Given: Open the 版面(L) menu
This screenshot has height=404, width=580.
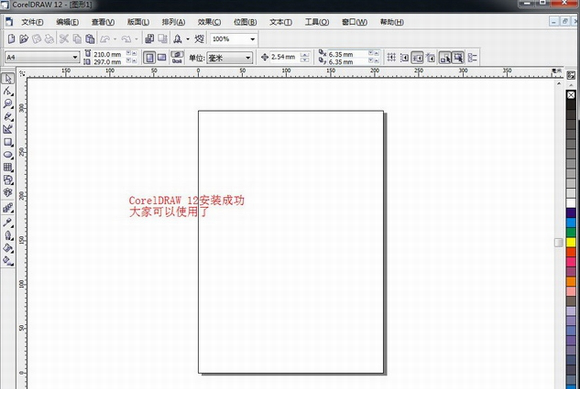Looking at the screenshot, I should 138,22.
